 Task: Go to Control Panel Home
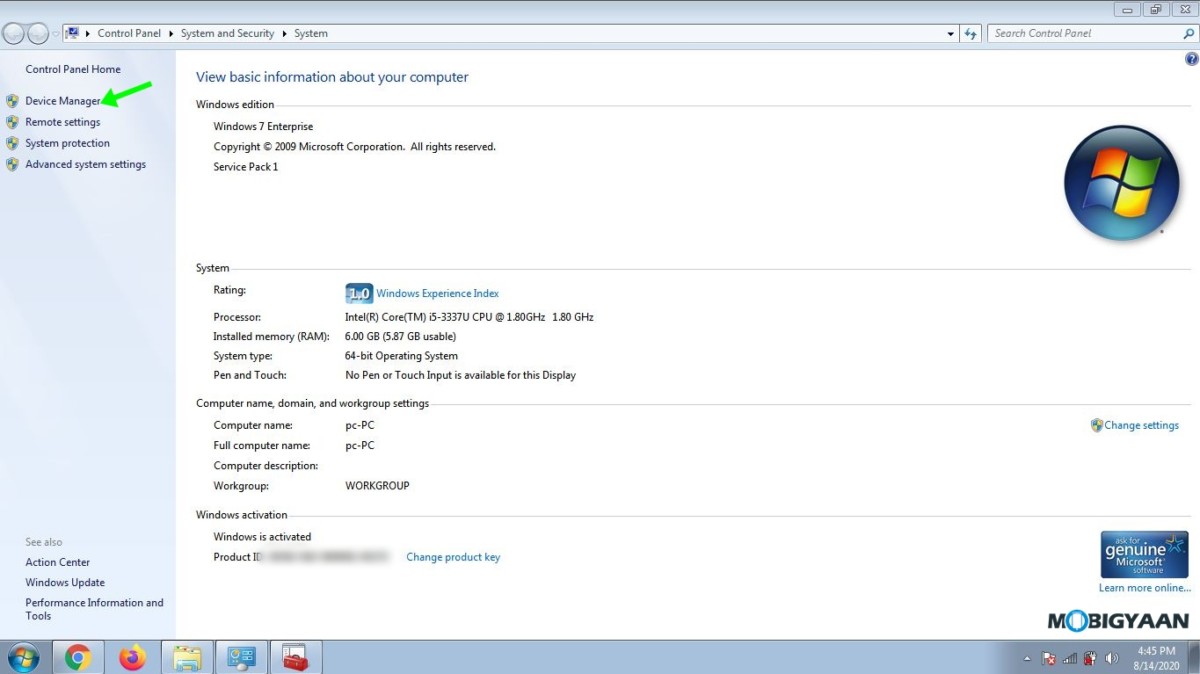coord(73,69)
